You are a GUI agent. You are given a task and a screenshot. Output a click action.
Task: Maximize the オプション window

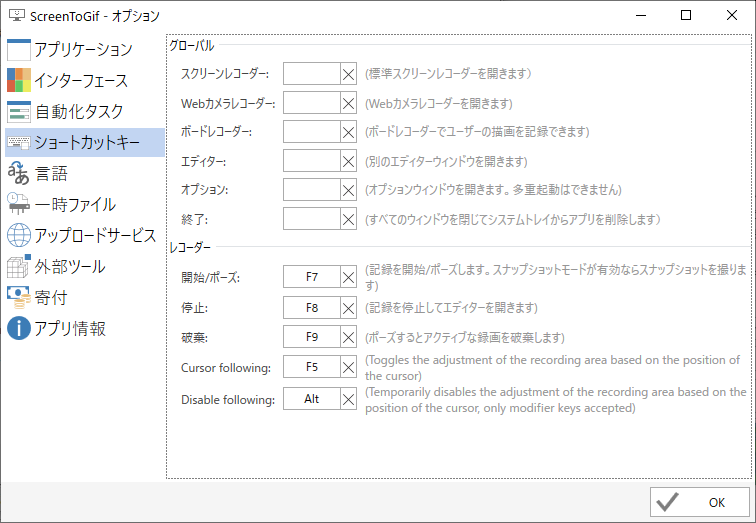click(x=686, y=15)
